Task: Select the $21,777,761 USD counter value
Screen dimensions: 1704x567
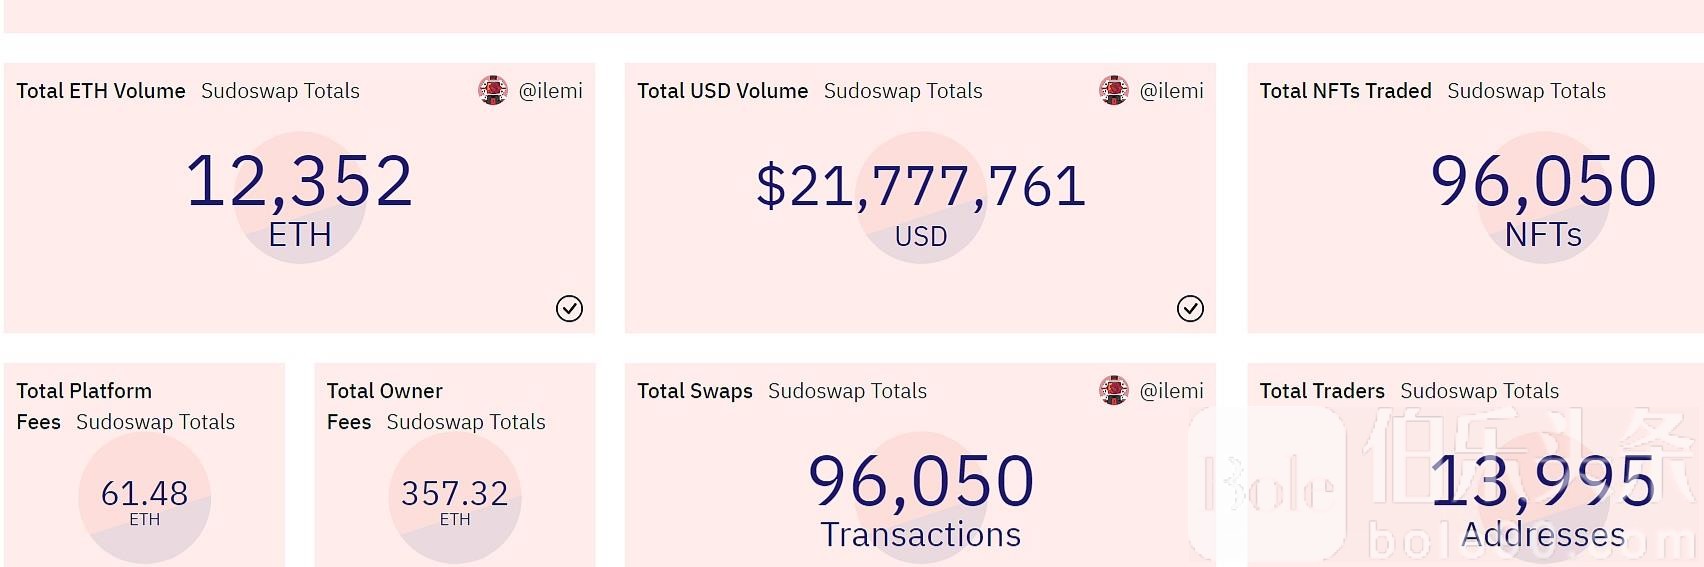Action: 921,186
